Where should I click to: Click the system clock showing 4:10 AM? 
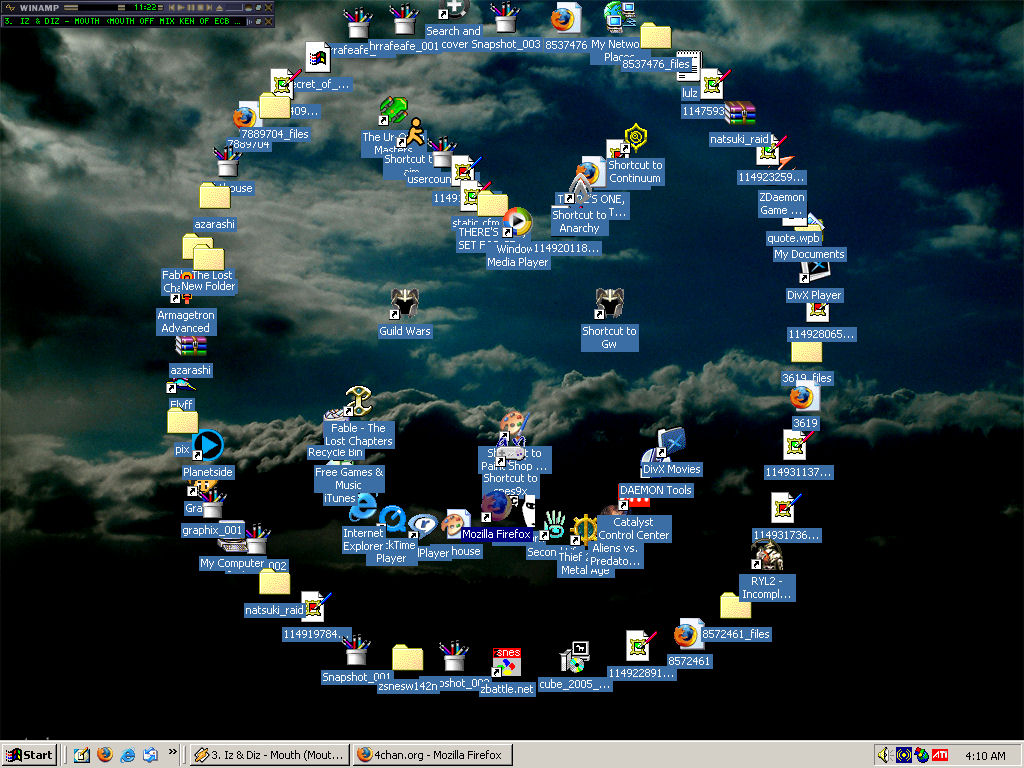coord(985,755)
